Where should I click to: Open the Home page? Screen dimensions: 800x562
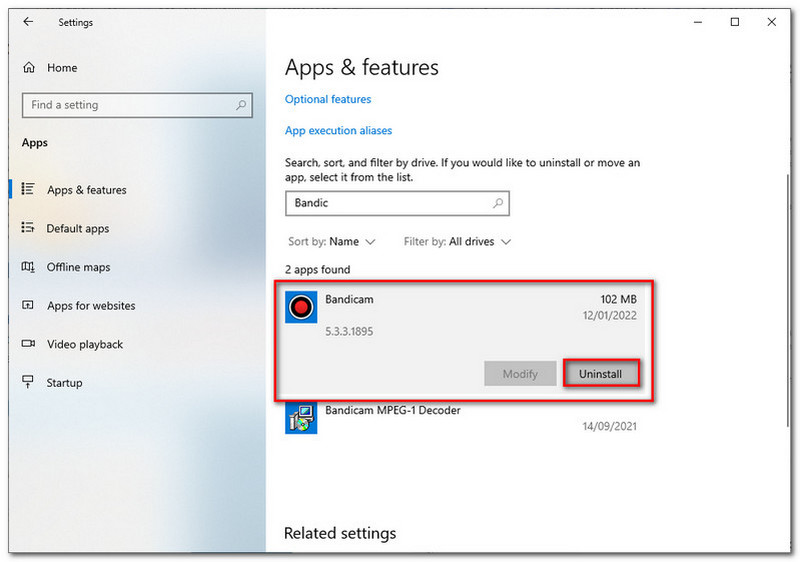pos(62,68)
